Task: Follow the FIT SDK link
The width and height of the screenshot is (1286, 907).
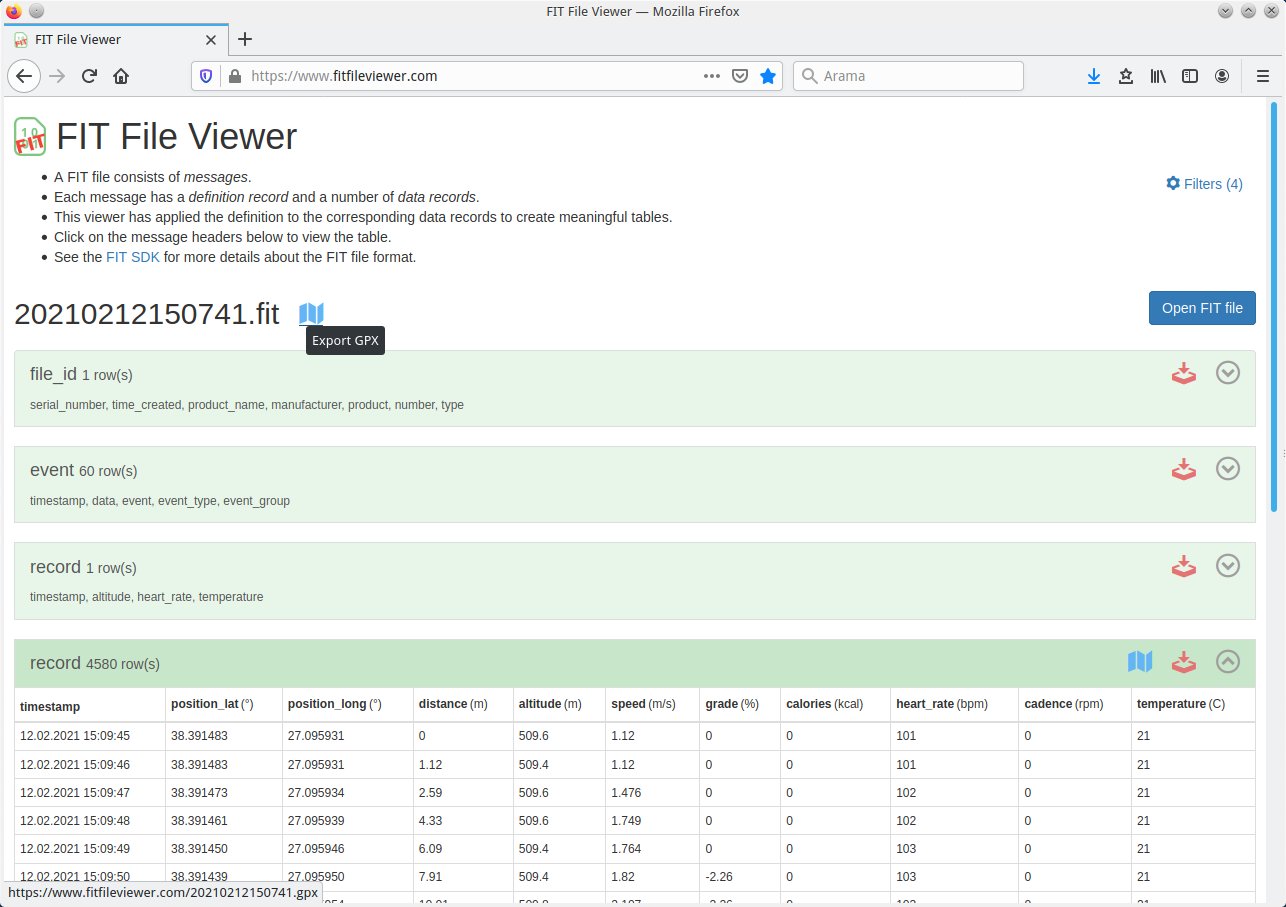Action: (x=132, y=257)
